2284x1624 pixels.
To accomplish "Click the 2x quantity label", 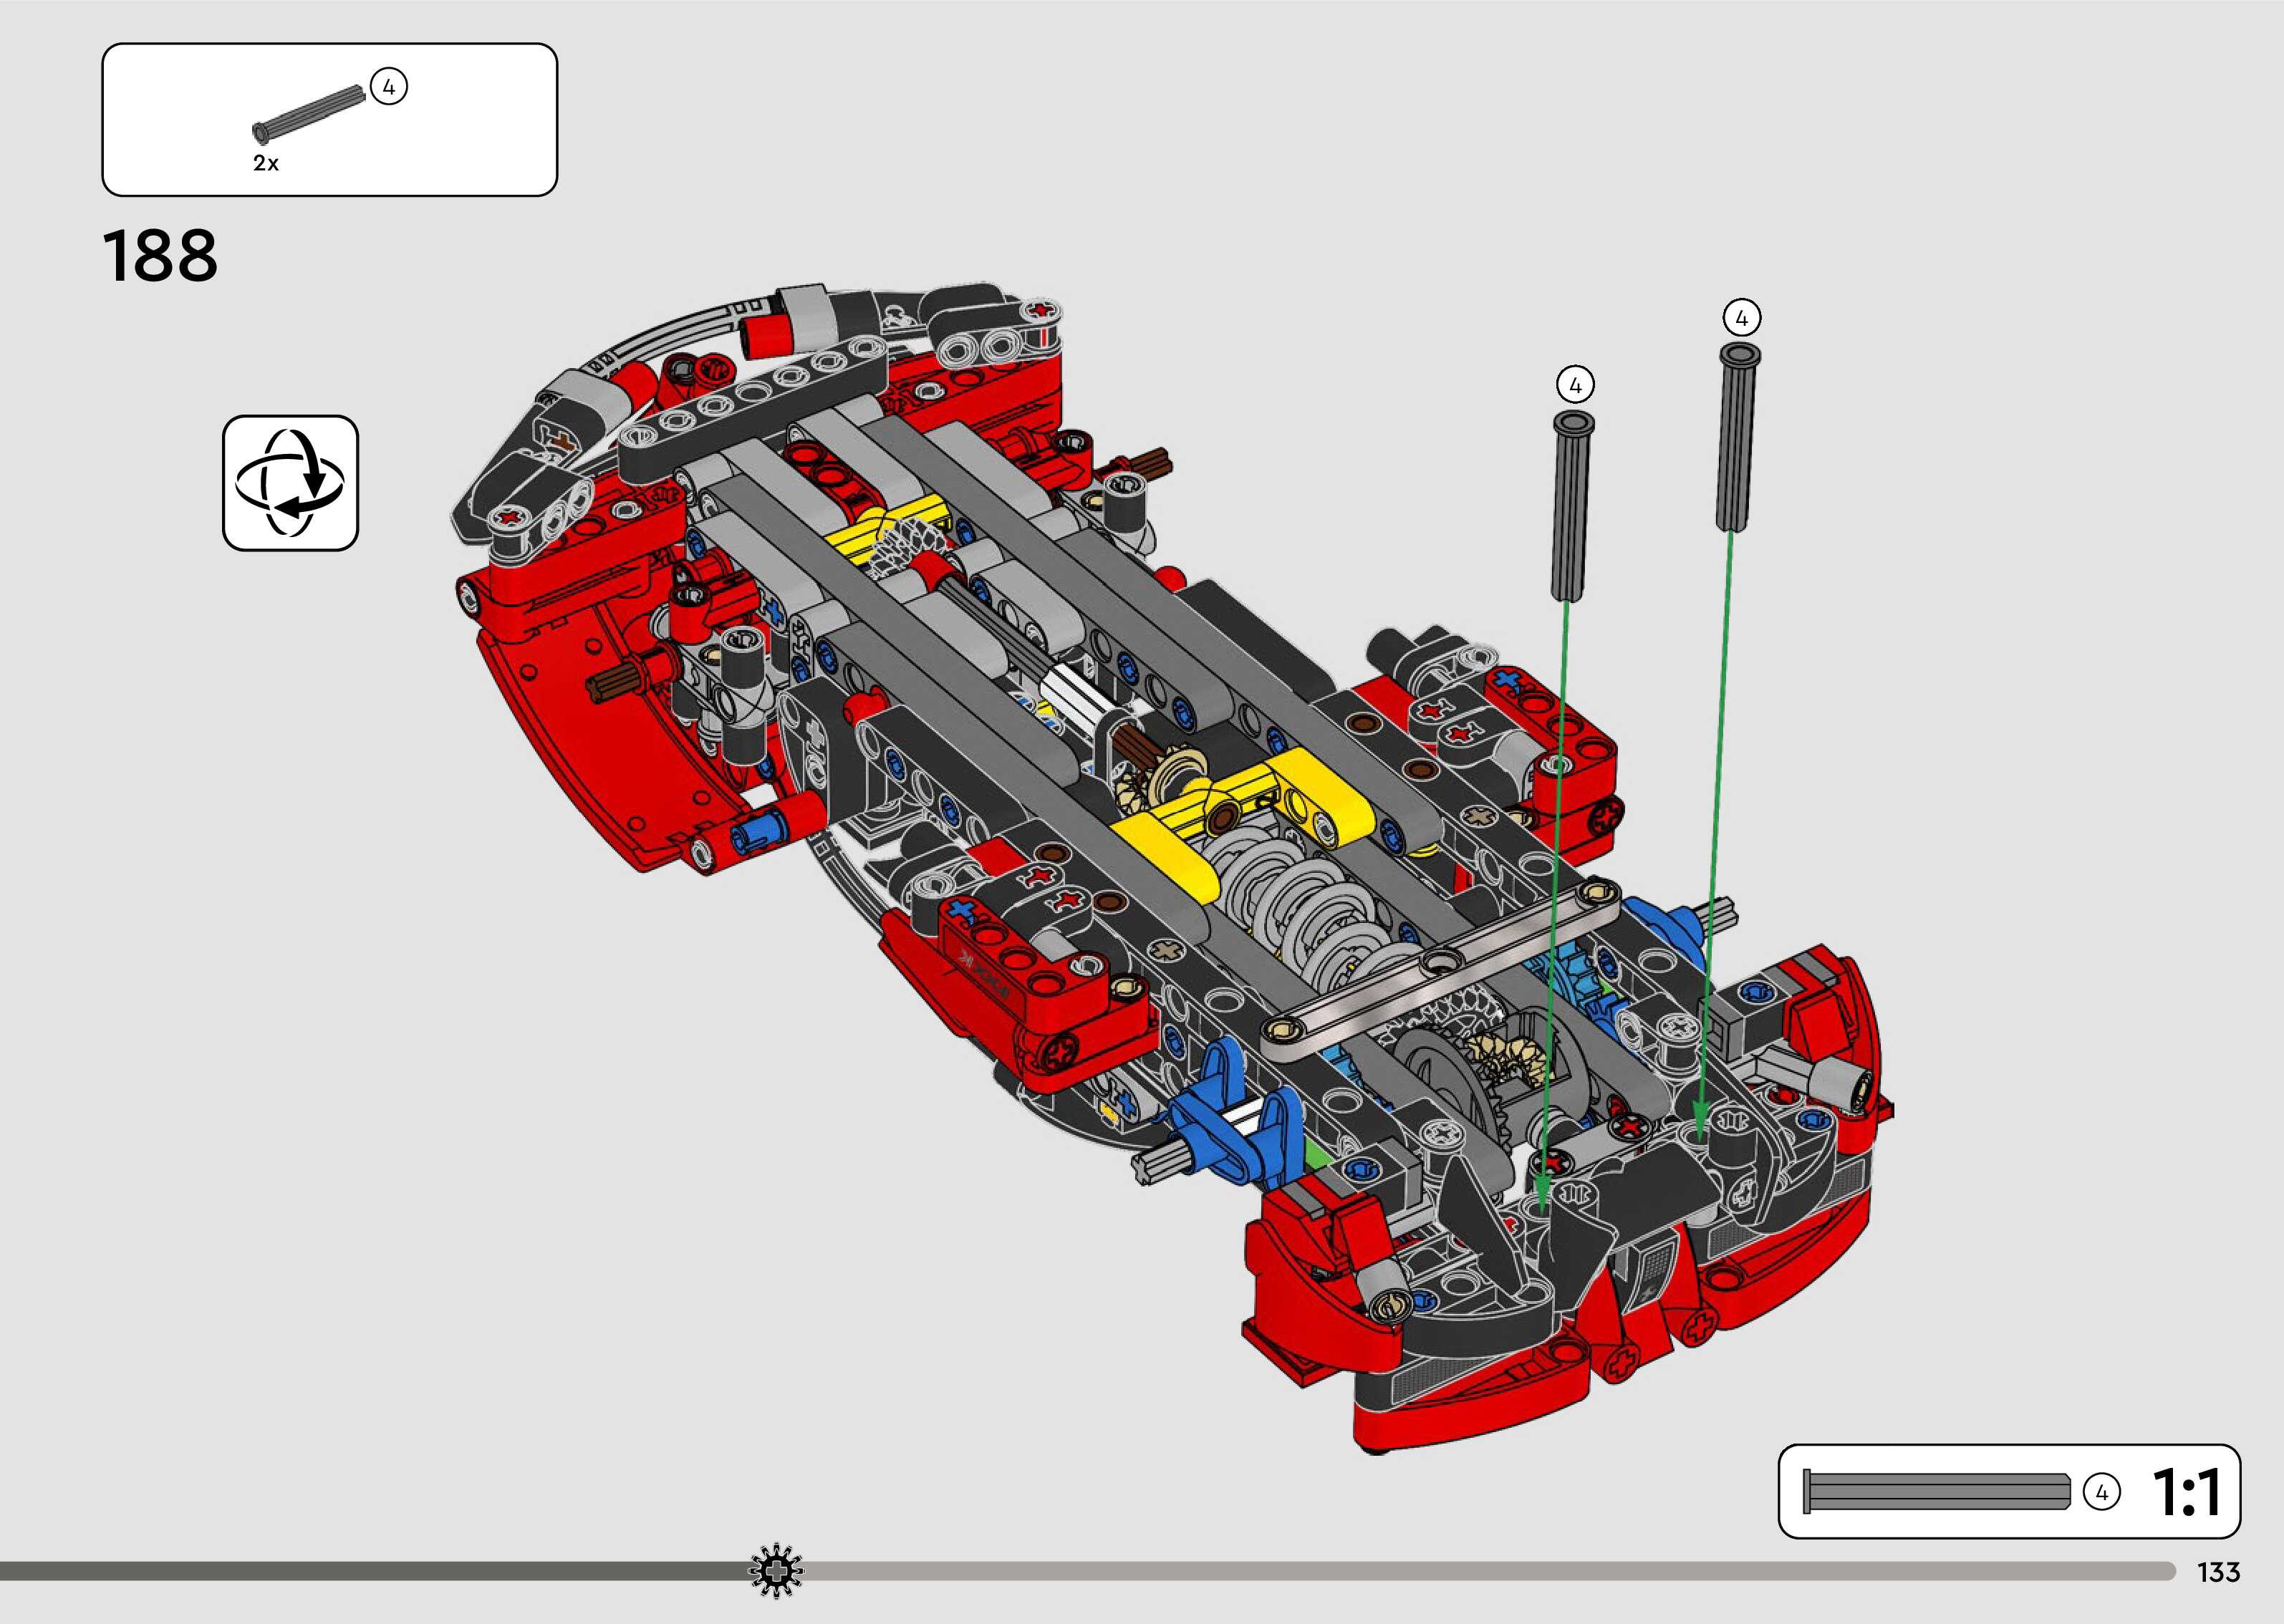I will pos(265,163).
